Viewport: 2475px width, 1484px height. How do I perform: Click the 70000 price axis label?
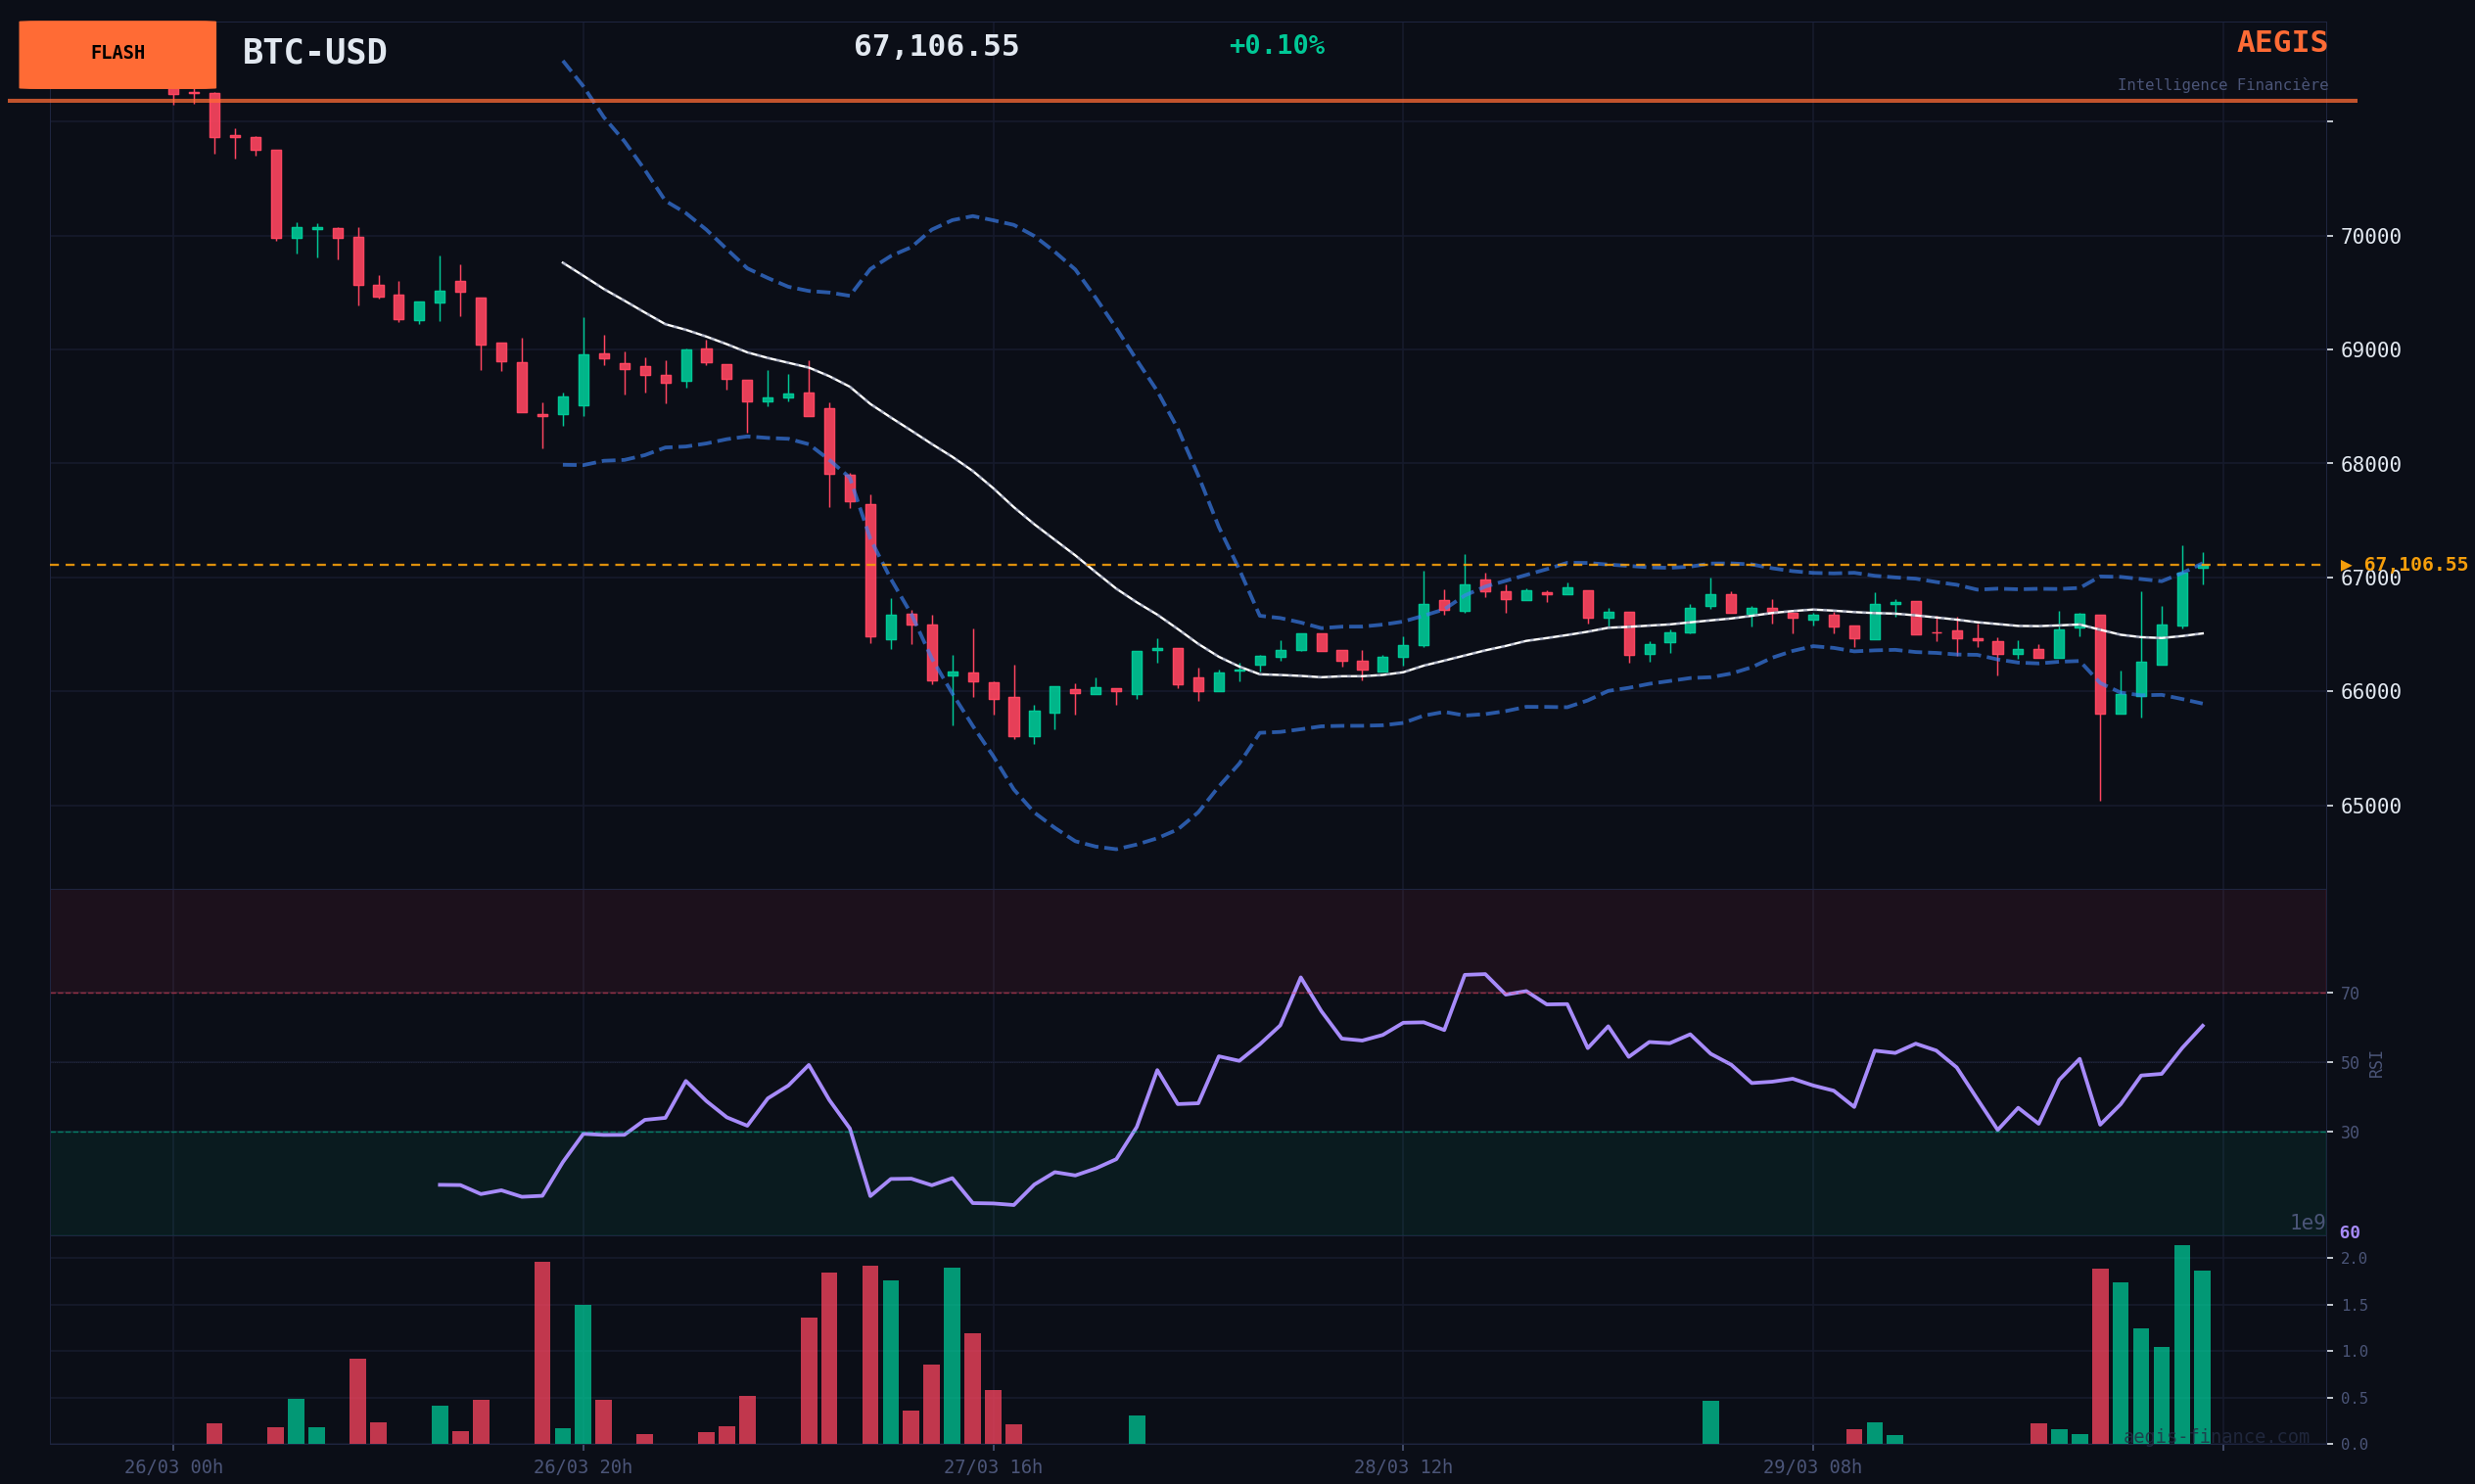coord(2370,237)
